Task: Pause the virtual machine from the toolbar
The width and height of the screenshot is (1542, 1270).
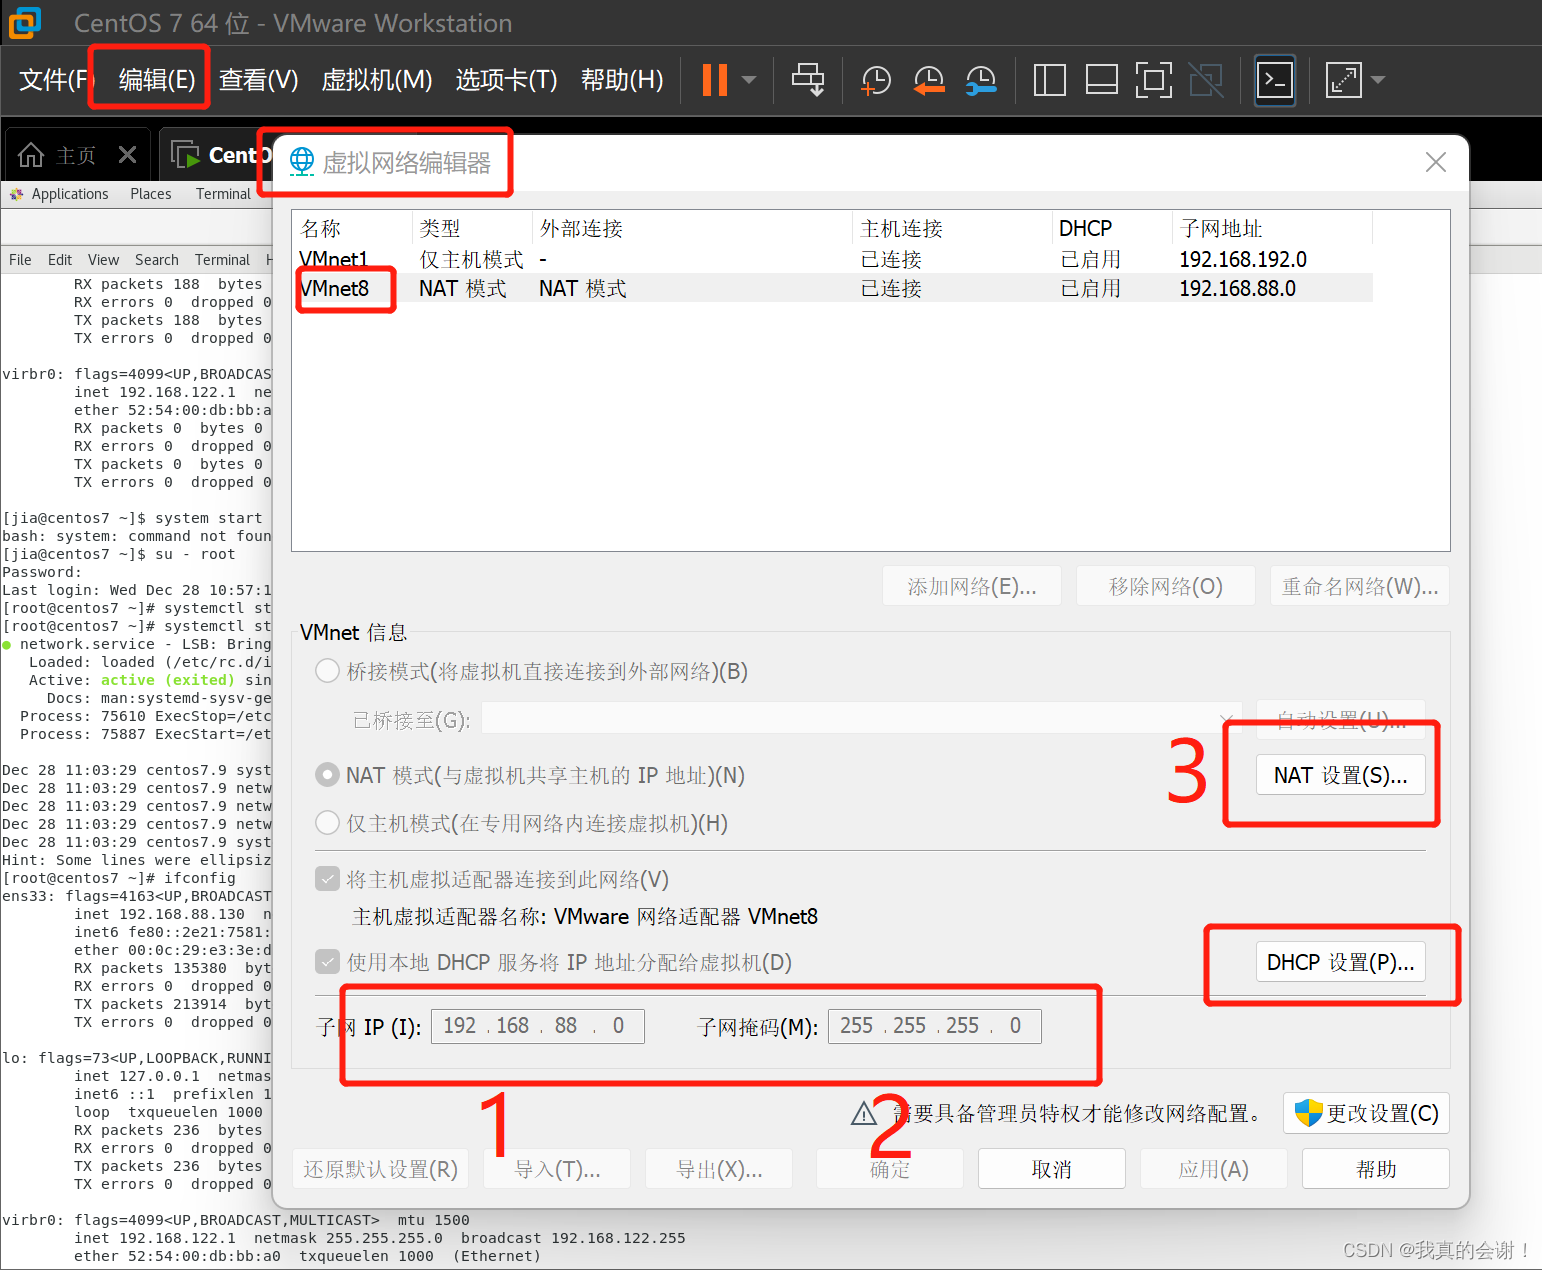Action: (715, 80)
